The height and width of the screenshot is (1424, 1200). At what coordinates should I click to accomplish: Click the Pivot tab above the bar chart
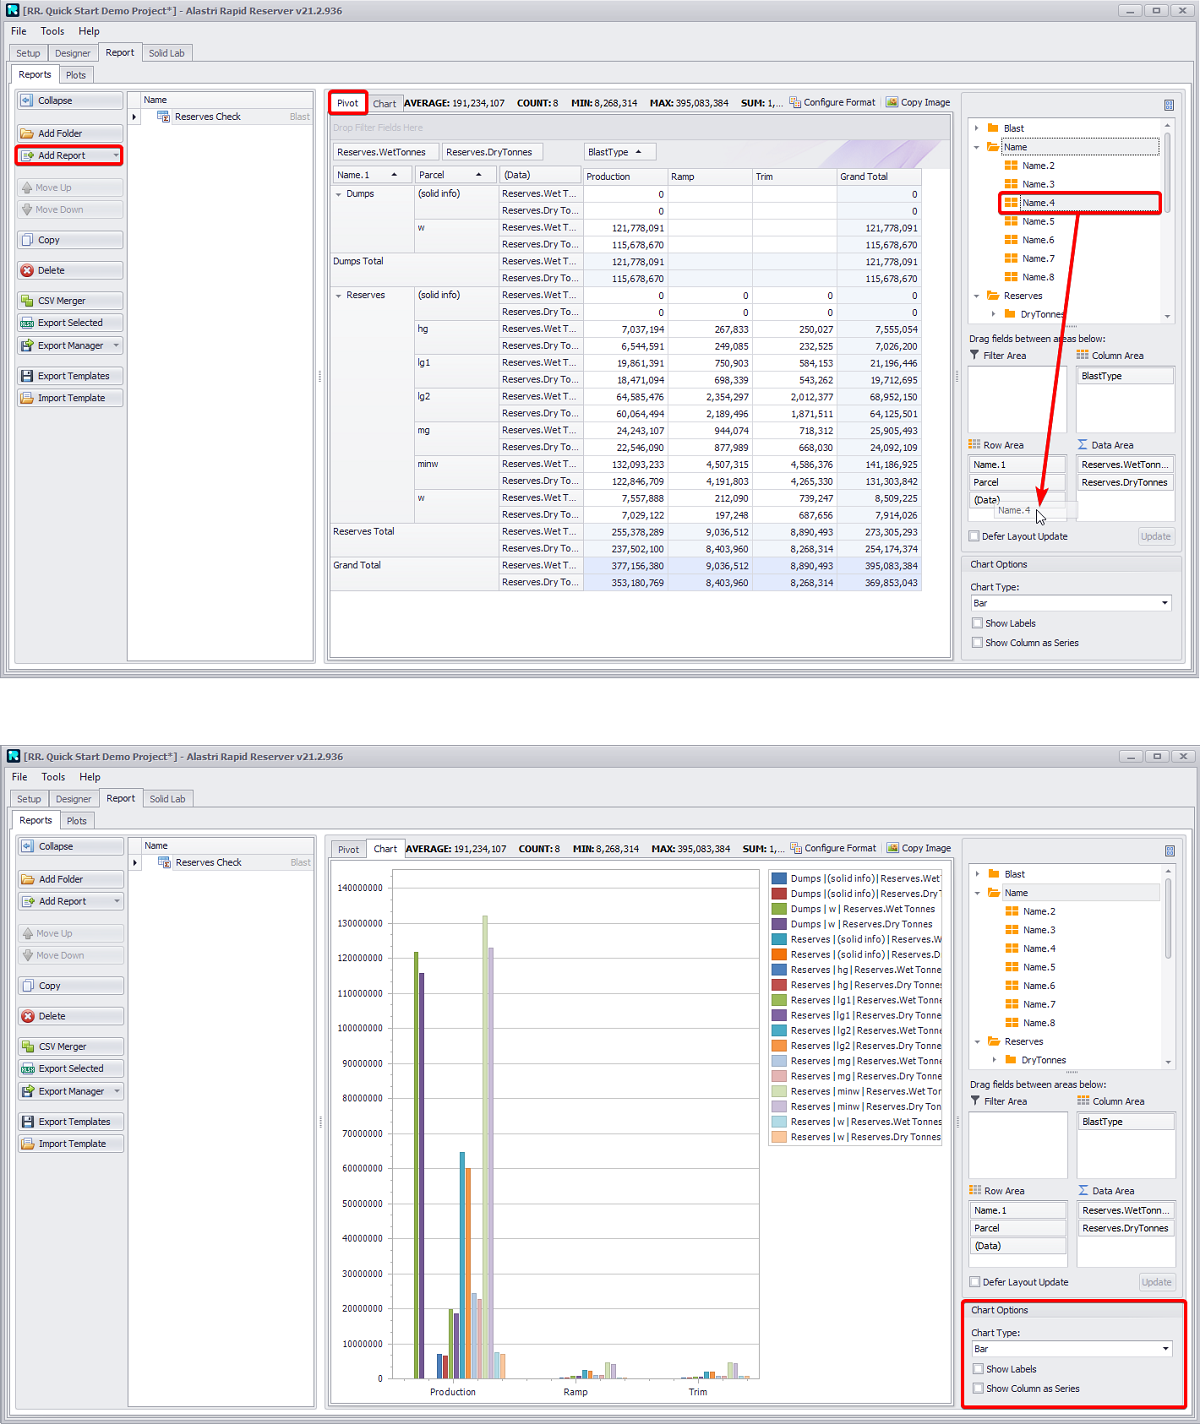pyautogui.click(x=348, y=849)
